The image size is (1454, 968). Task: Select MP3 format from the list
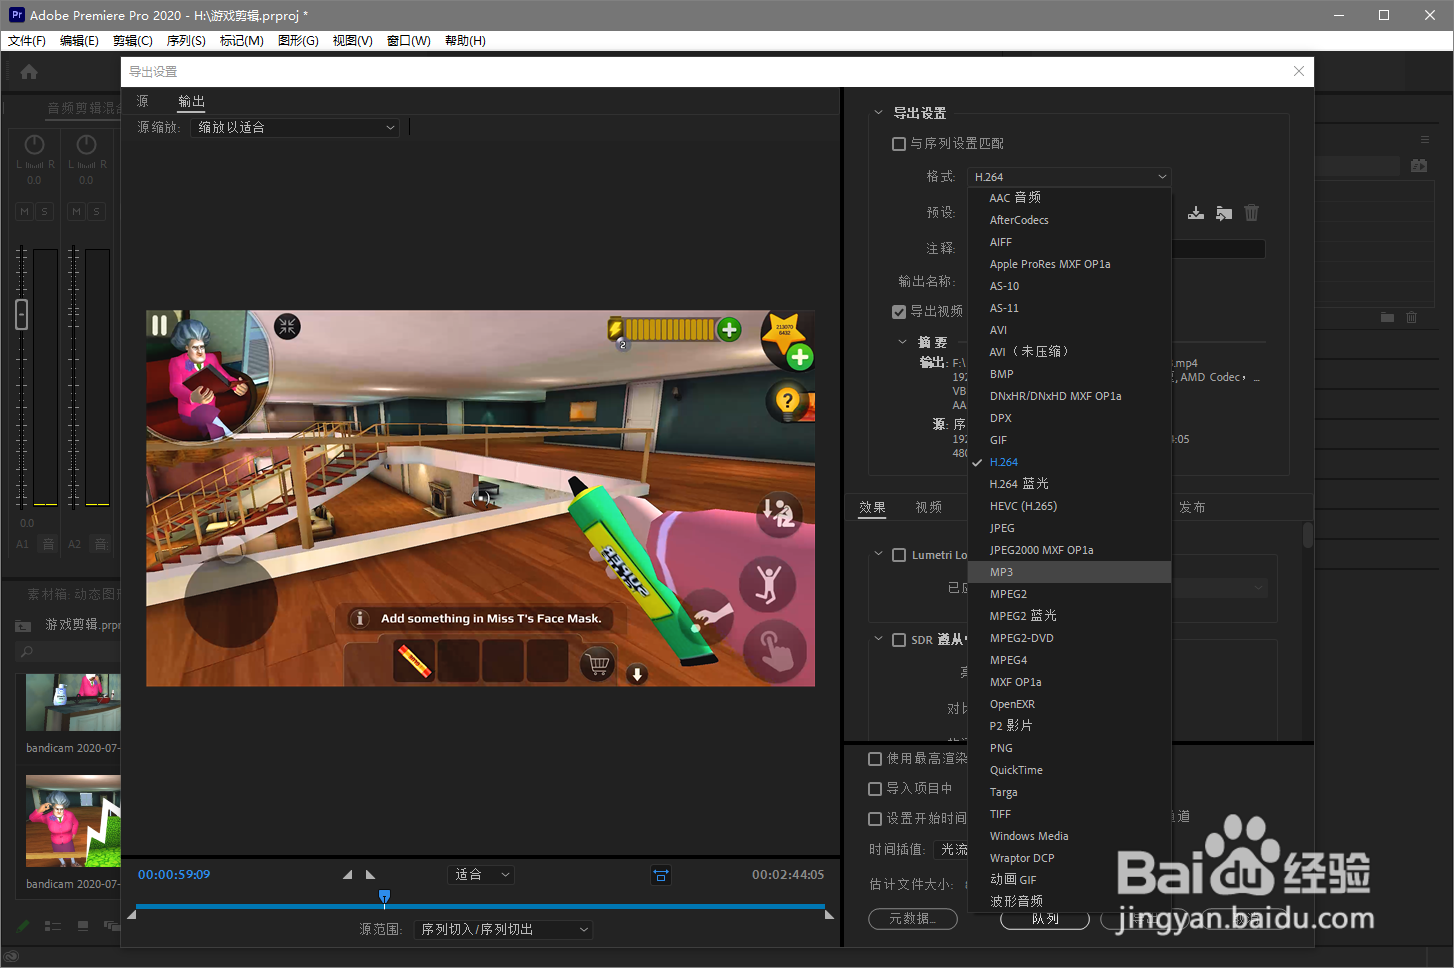click(1069, 572)
